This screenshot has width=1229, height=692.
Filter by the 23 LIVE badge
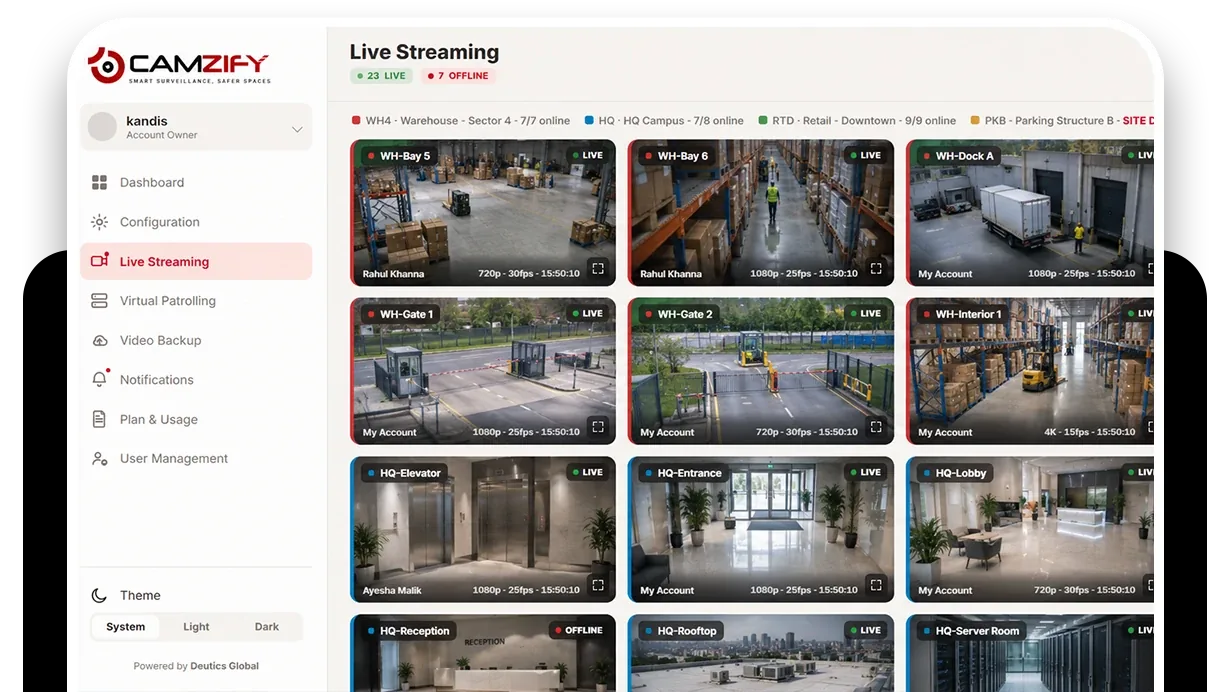(381, 76)
